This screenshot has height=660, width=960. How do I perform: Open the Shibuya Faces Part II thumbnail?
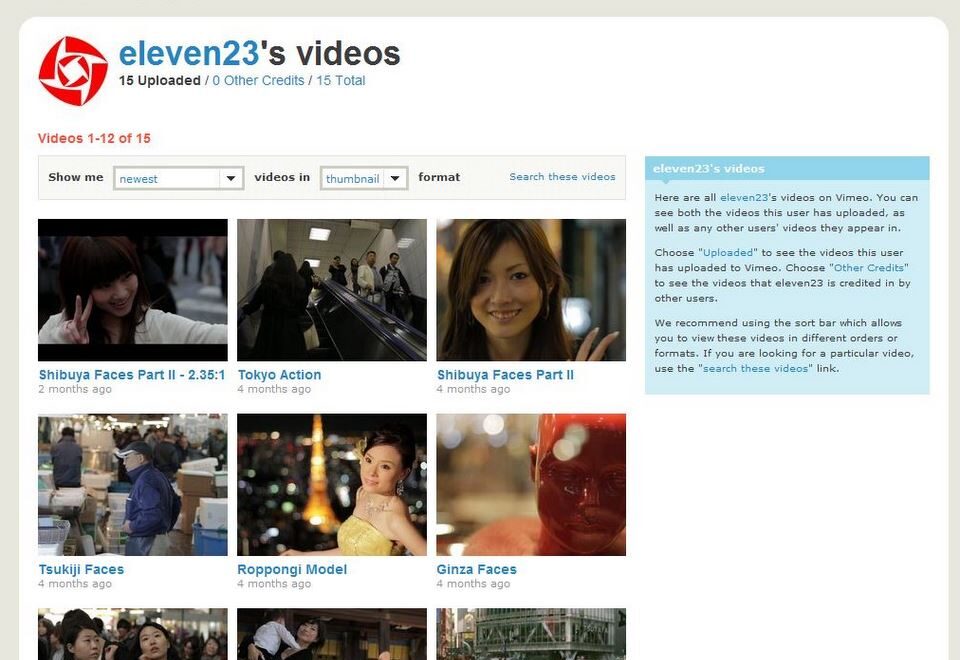point(531,290)
